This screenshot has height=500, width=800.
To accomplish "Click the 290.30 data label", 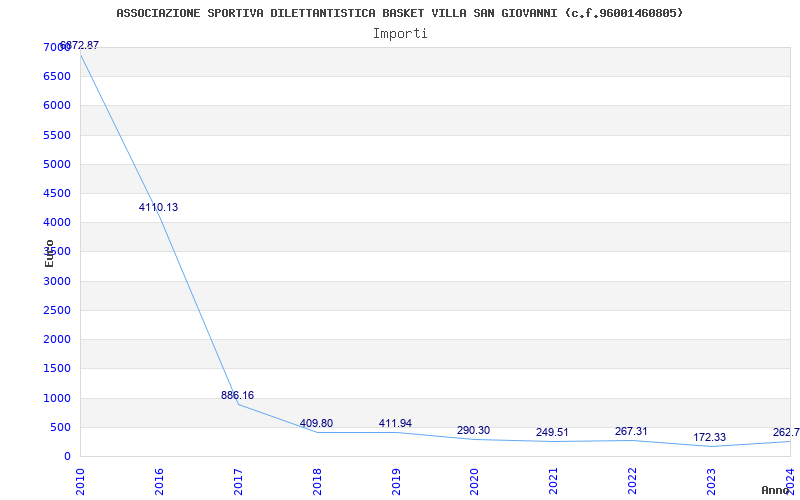I will pyautogui.click(x=473, y=431).
